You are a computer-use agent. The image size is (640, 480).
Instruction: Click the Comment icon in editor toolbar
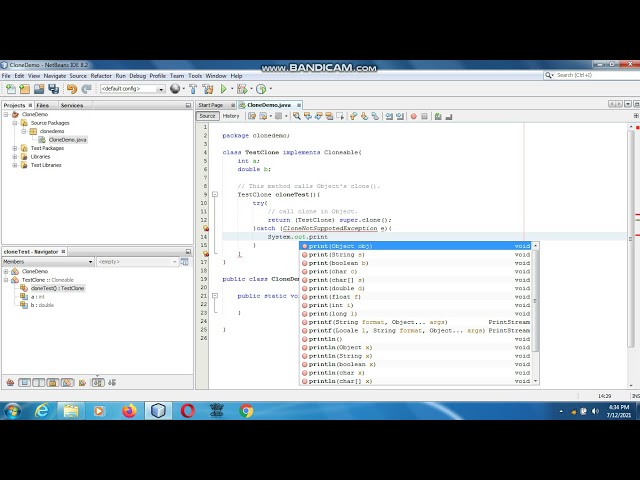(x=438, y=116)
